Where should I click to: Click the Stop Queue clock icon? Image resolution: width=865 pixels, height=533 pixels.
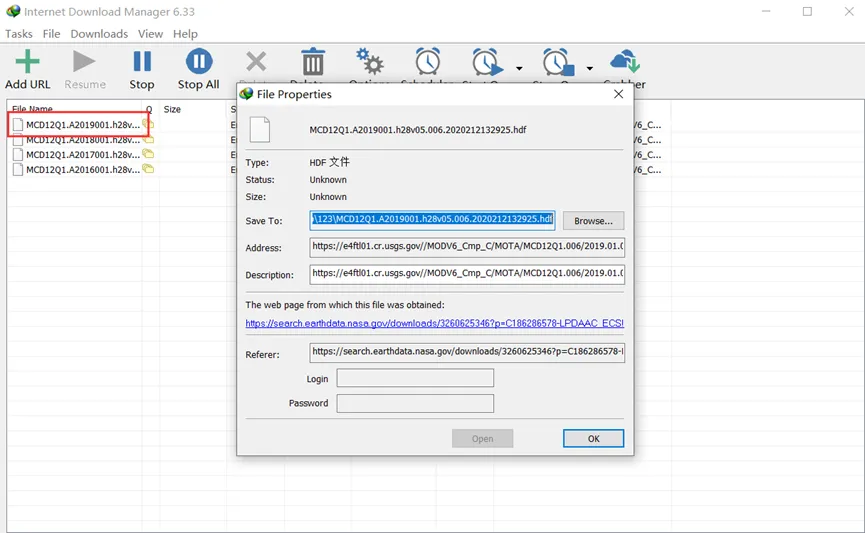[x=558, y=62]
